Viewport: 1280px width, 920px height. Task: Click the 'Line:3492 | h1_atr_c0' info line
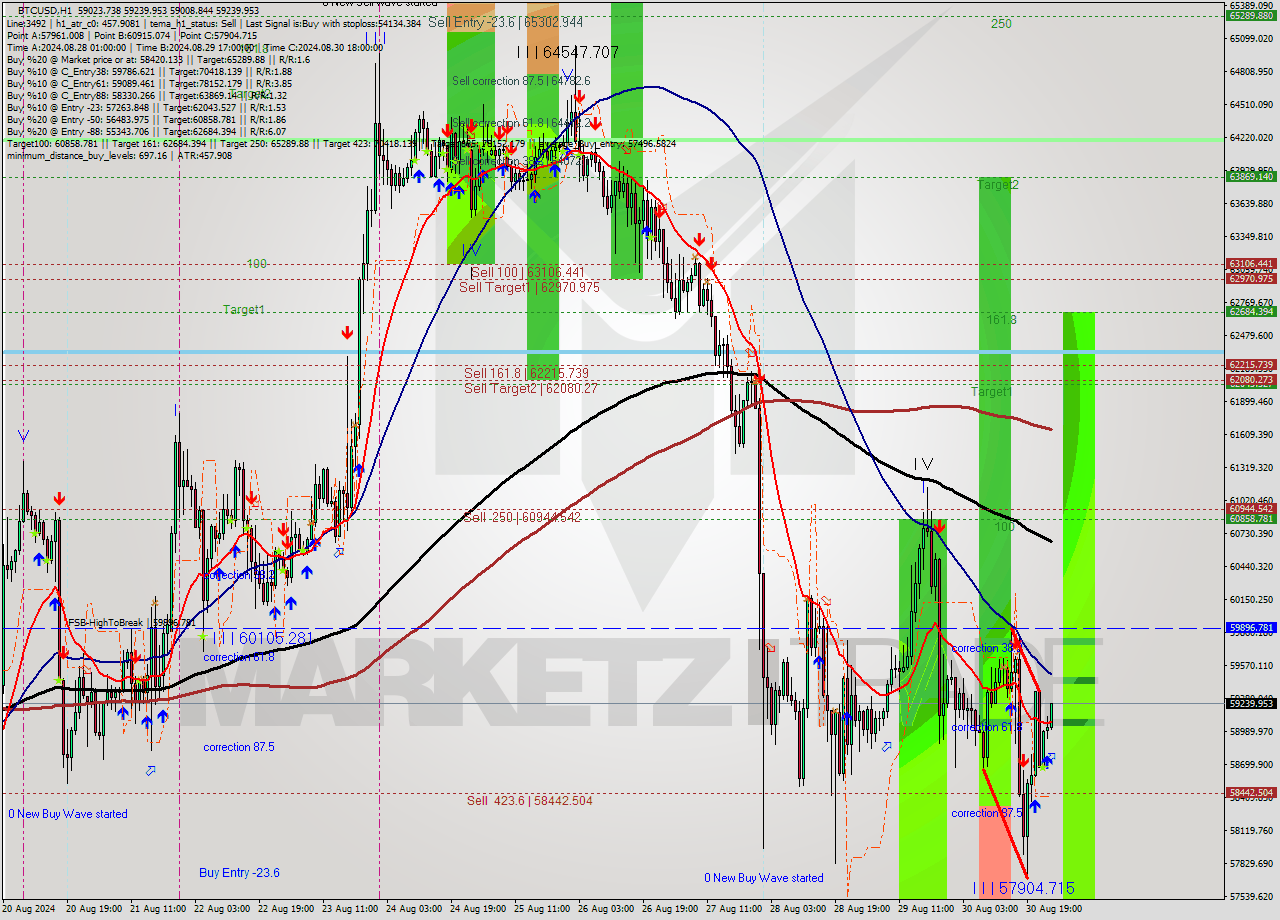click(x=214, y=23)
